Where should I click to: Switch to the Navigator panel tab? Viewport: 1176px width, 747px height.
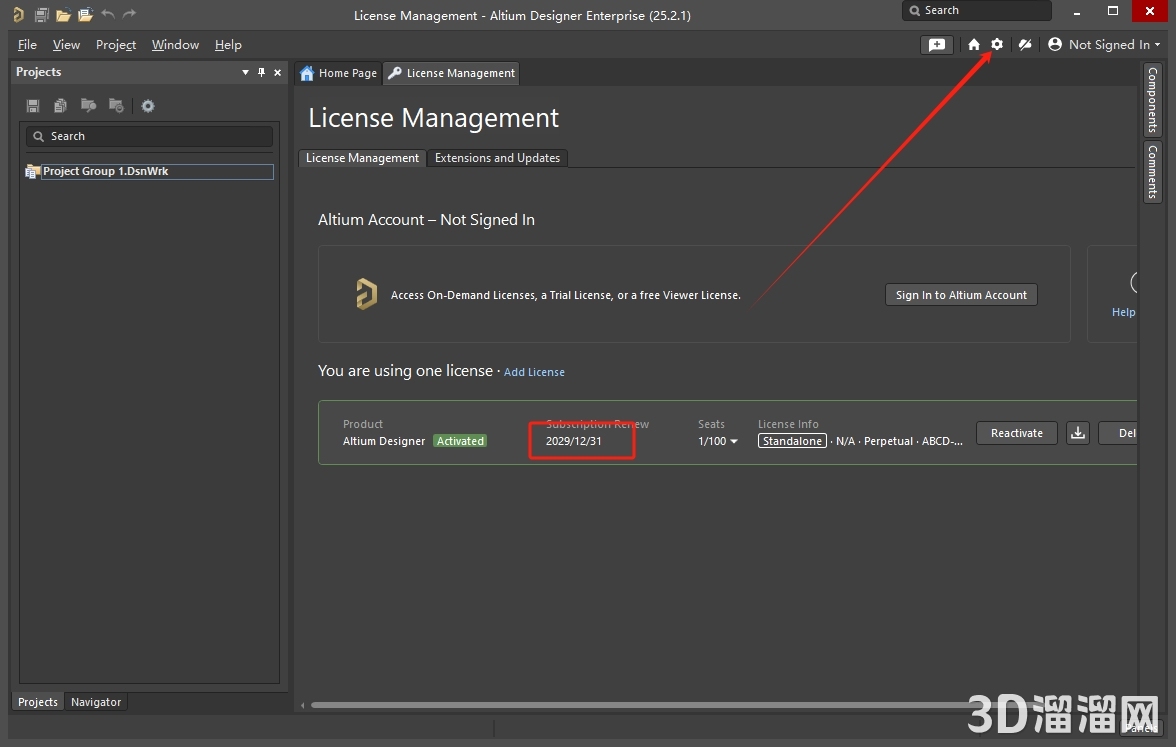click(x=96, y=702)
